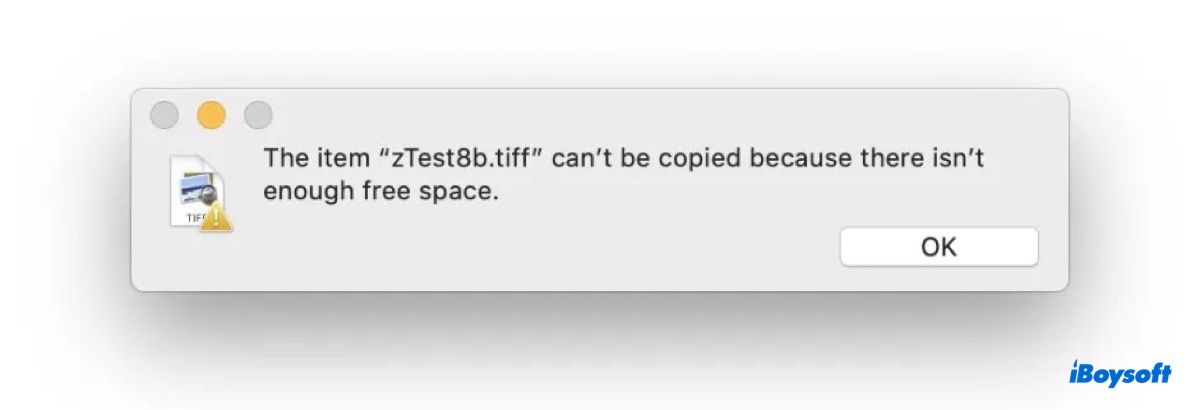Image resolution: width=1200 pixels, height=410 pixels.
Task: Click the yellow minimize window button
Action: click(211, 116)
